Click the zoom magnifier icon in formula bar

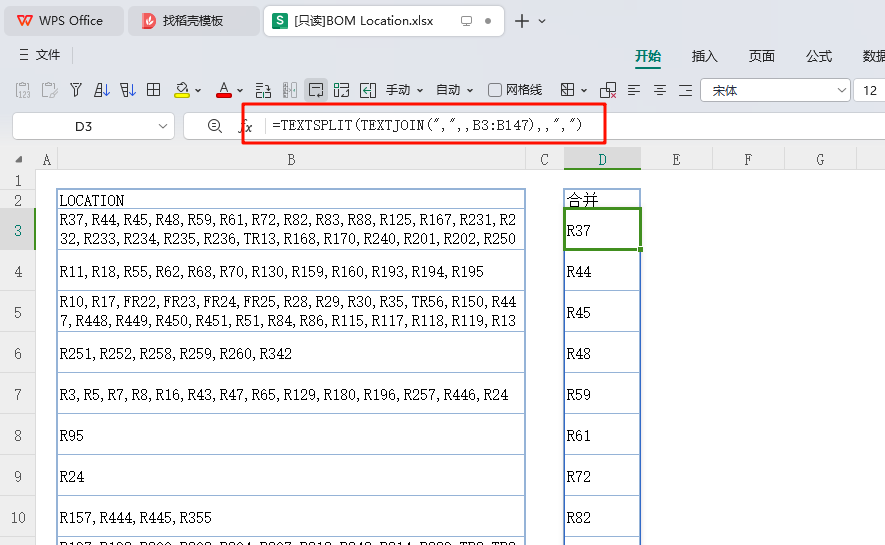pos(214,126)
